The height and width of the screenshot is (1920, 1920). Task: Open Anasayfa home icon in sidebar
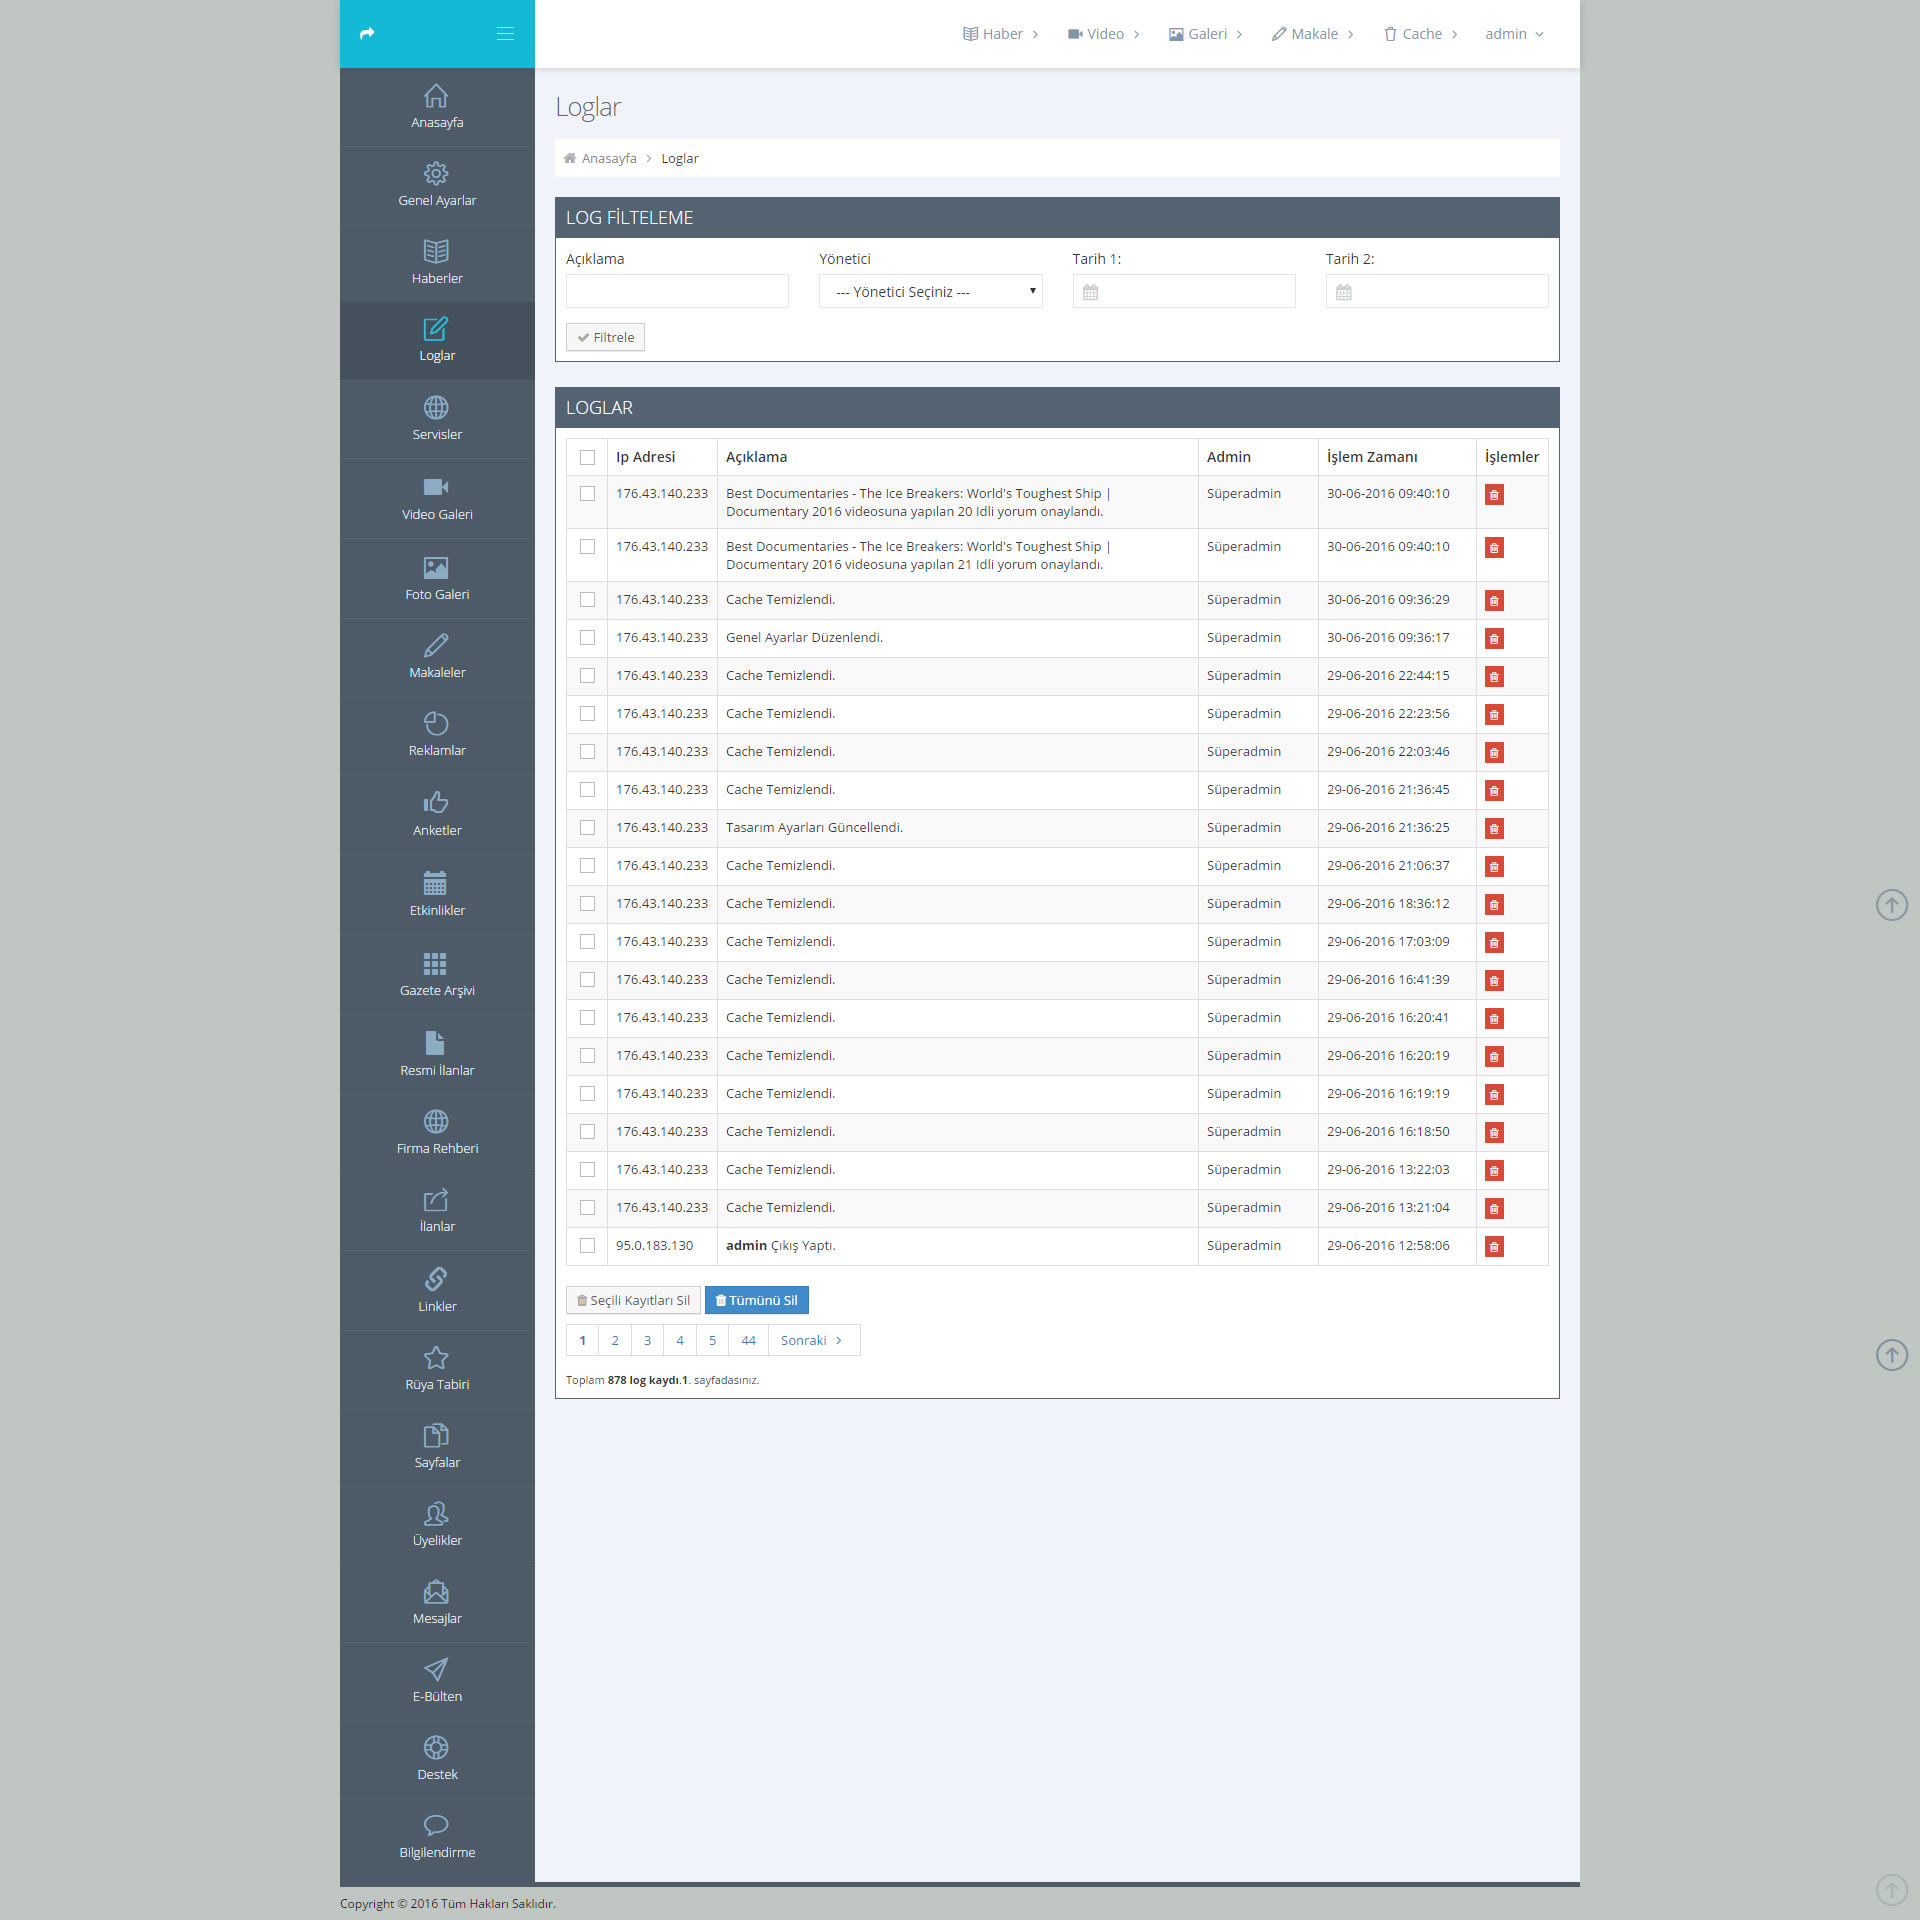436,96
